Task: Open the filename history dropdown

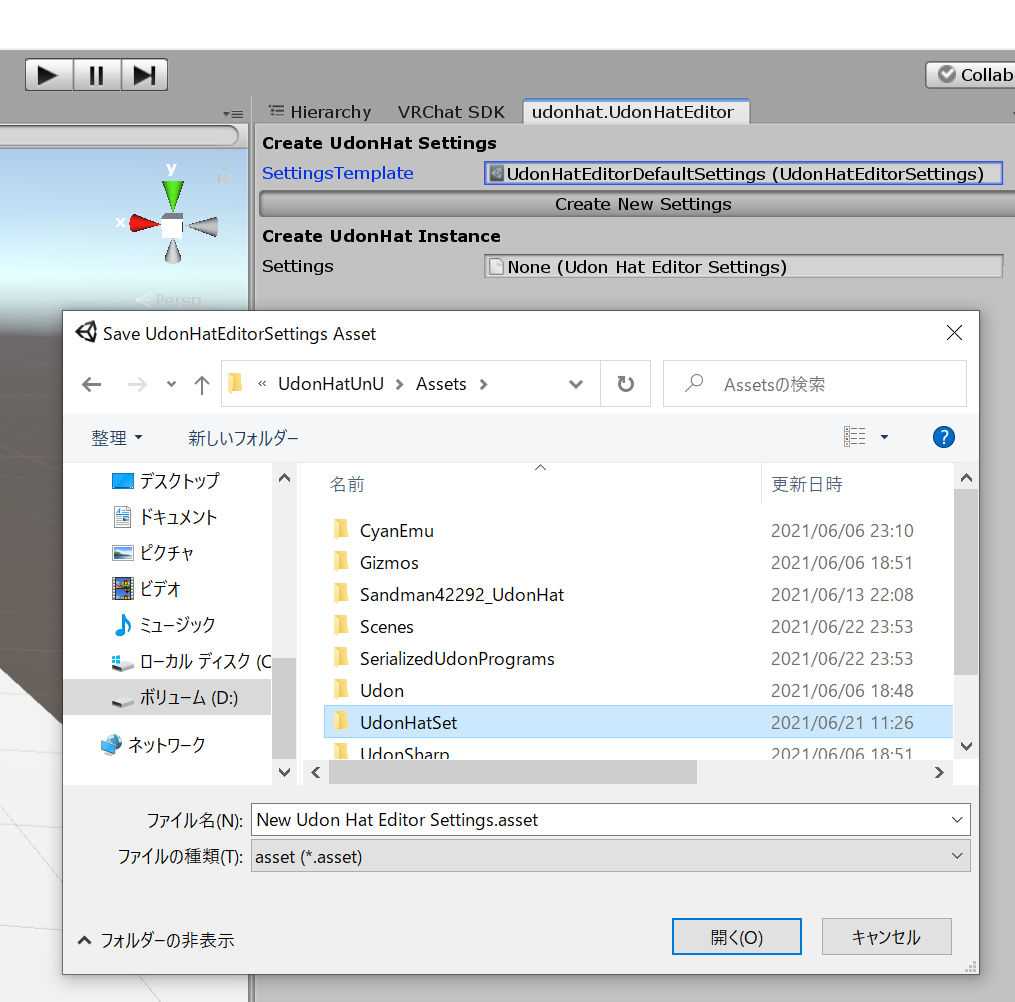Action: tap(957, 819)
